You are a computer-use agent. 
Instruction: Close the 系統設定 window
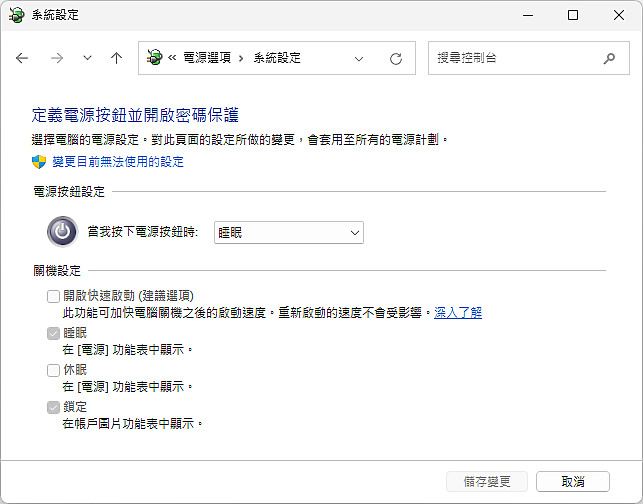click(x=619, y=15)
